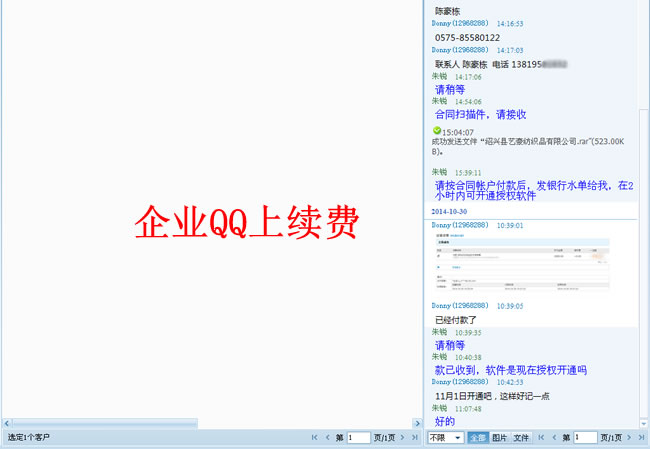Go to last page in chat history pager
Viewport: 650px width, 449px height.
pos(642,437)
